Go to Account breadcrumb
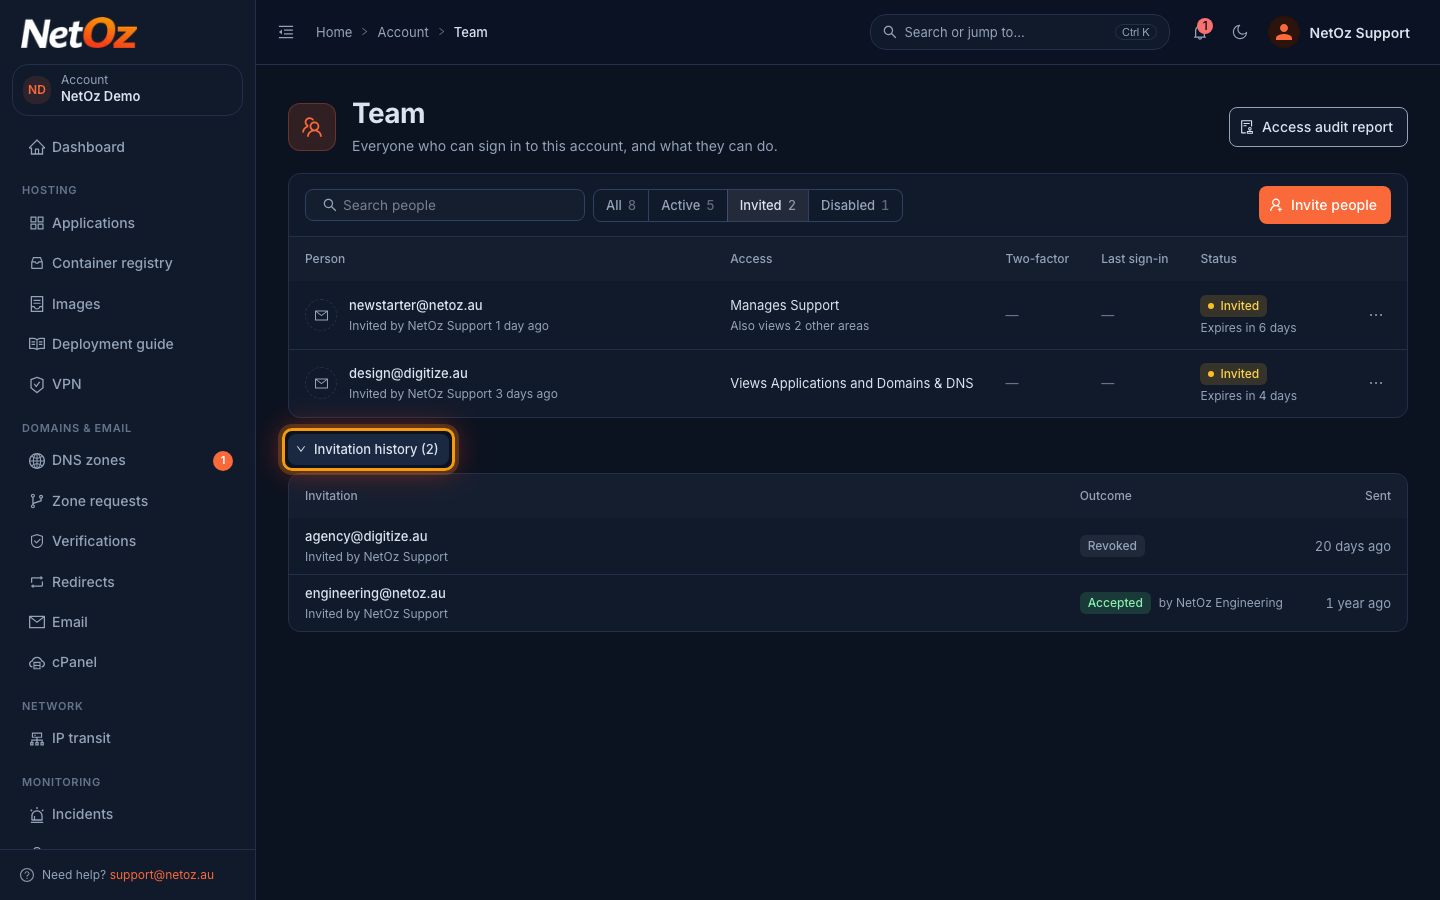 403,32
